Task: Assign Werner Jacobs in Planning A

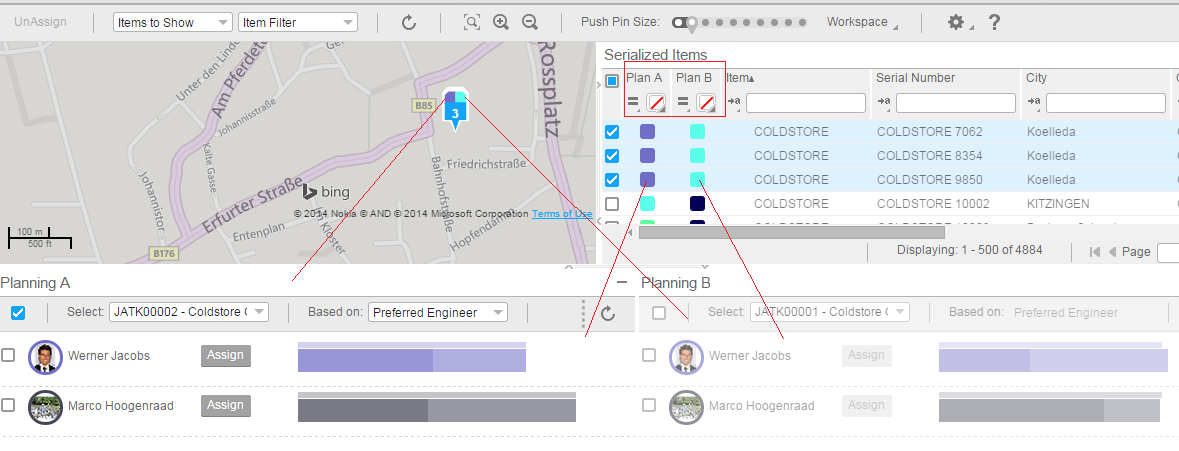Action: pos(226,355)
